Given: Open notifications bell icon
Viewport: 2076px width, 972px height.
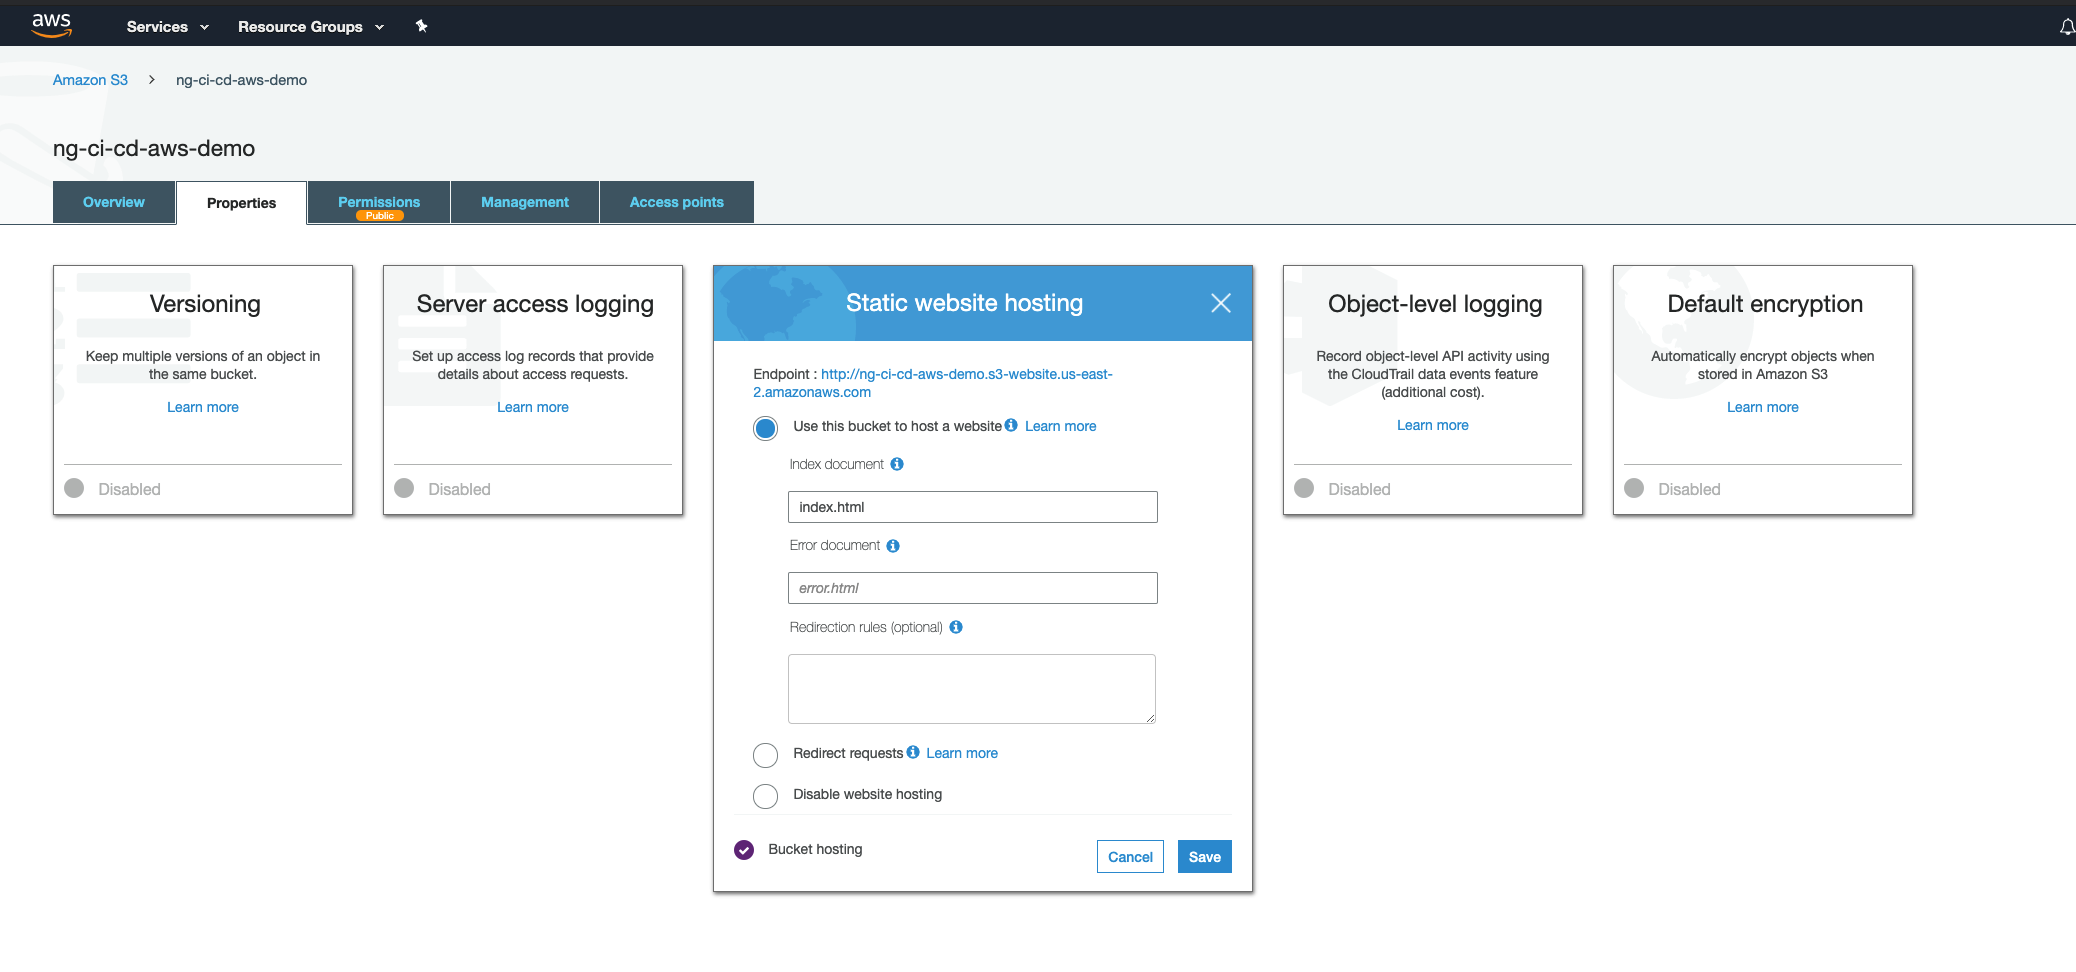Looking at the screenshot, I should click(x=2066, y=27).
